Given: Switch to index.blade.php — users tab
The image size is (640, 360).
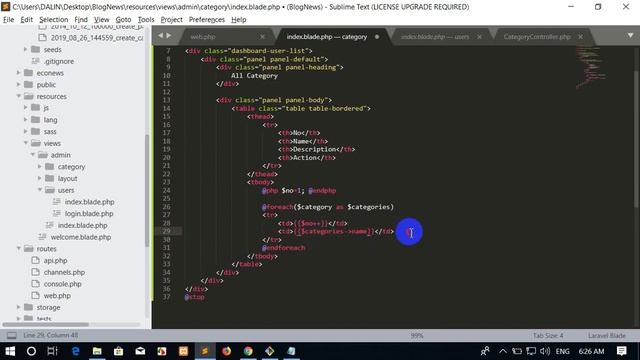Looking at the screenshot, I should (435, 37).
